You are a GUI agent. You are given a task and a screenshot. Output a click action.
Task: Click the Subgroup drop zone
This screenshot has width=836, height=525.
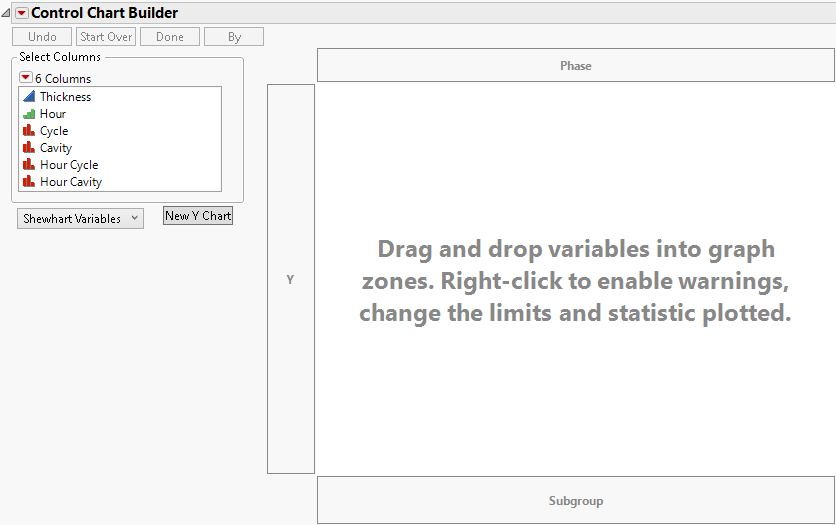[x=576, y=500]
